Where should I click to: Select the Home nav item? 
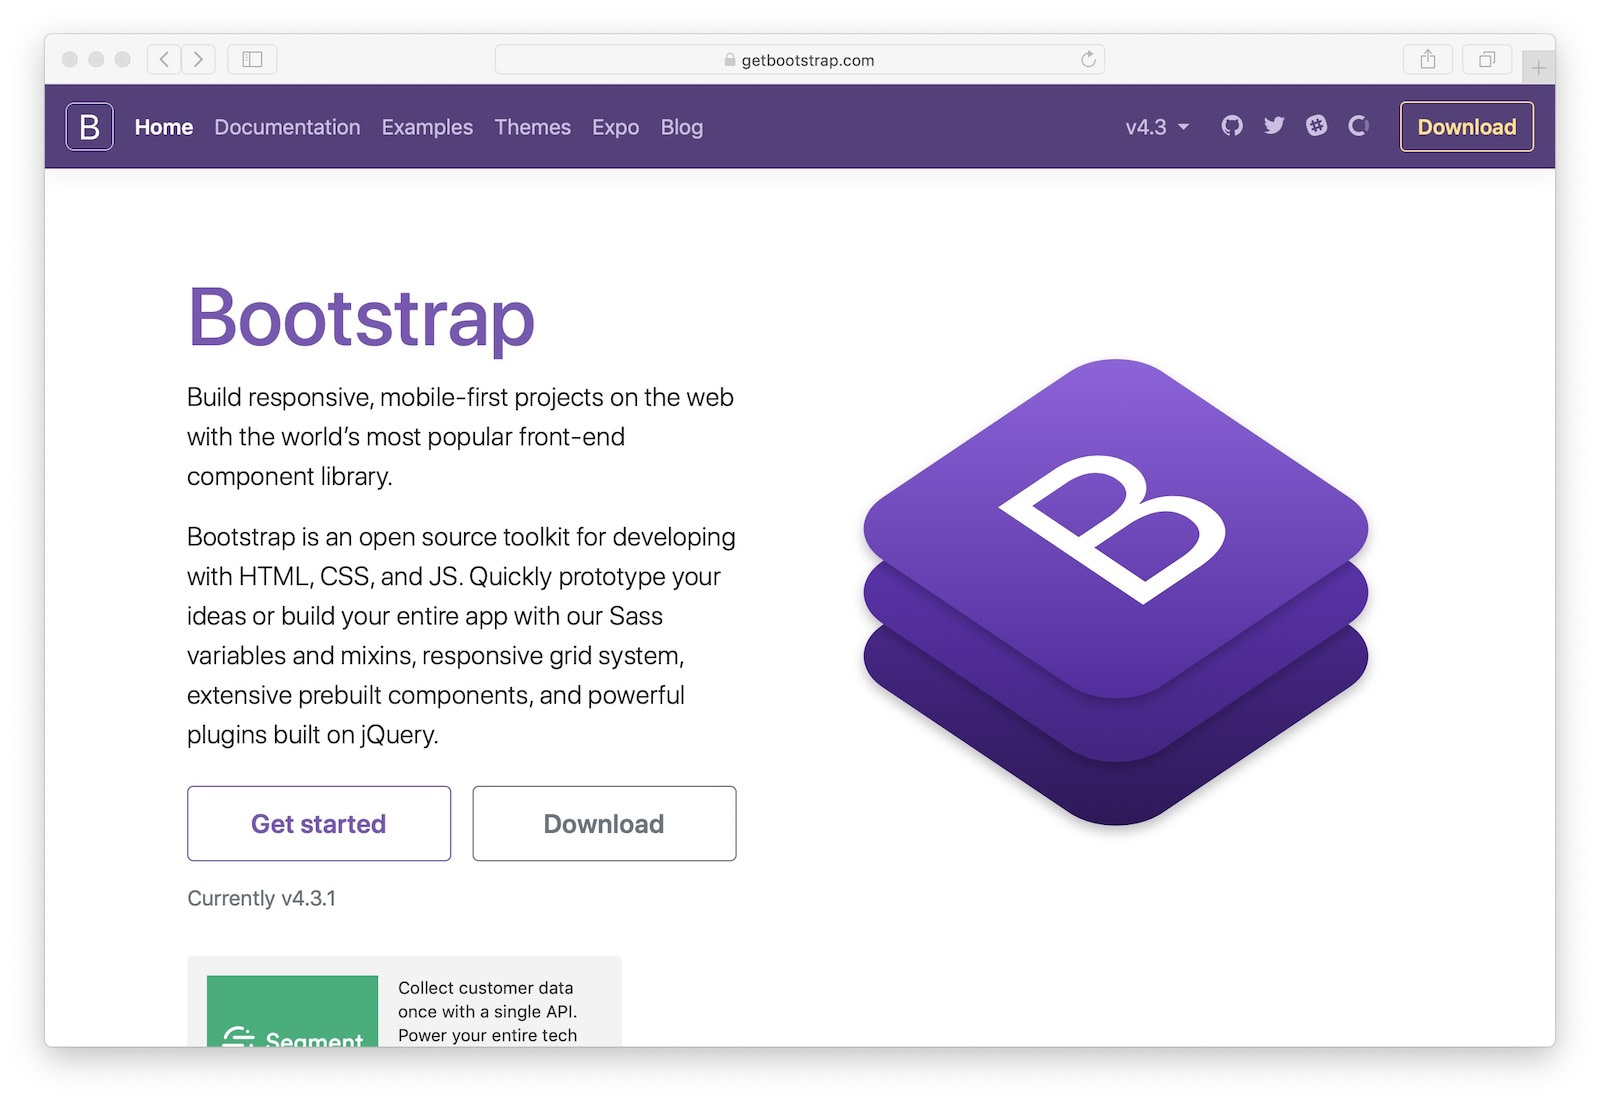tap(164, 127)
